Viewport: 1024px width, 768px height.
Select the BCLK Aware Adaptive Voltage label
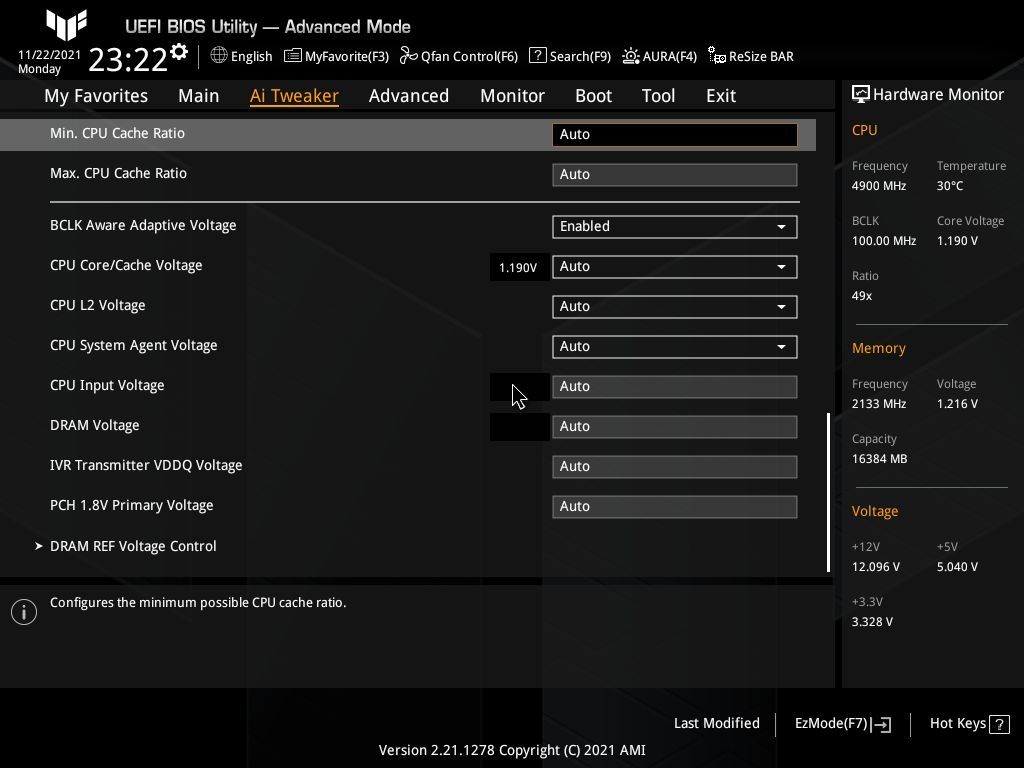coord(143,225)
